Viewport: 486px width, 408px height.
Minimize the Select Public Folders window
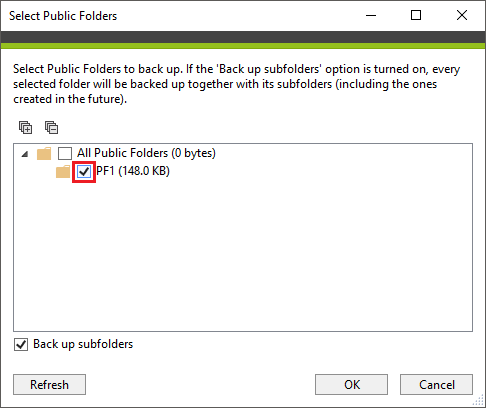click(371, 15)
